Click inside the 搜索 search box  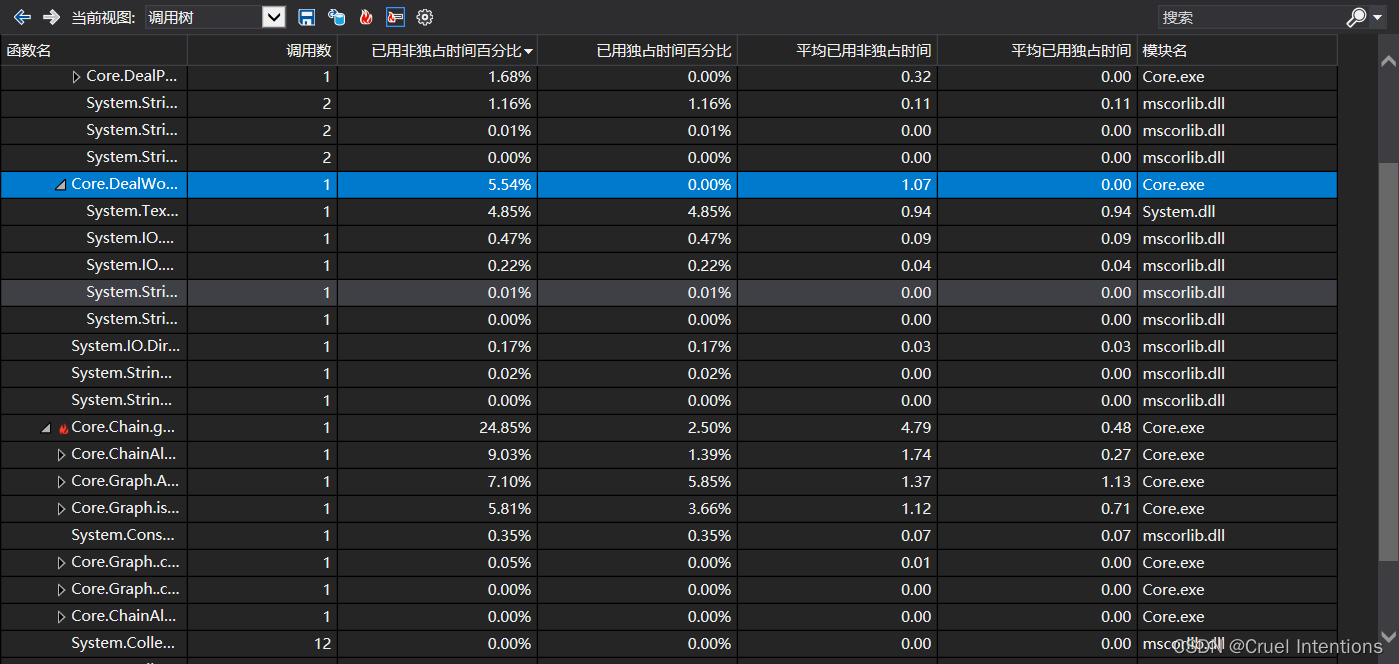coord(1250,17)
